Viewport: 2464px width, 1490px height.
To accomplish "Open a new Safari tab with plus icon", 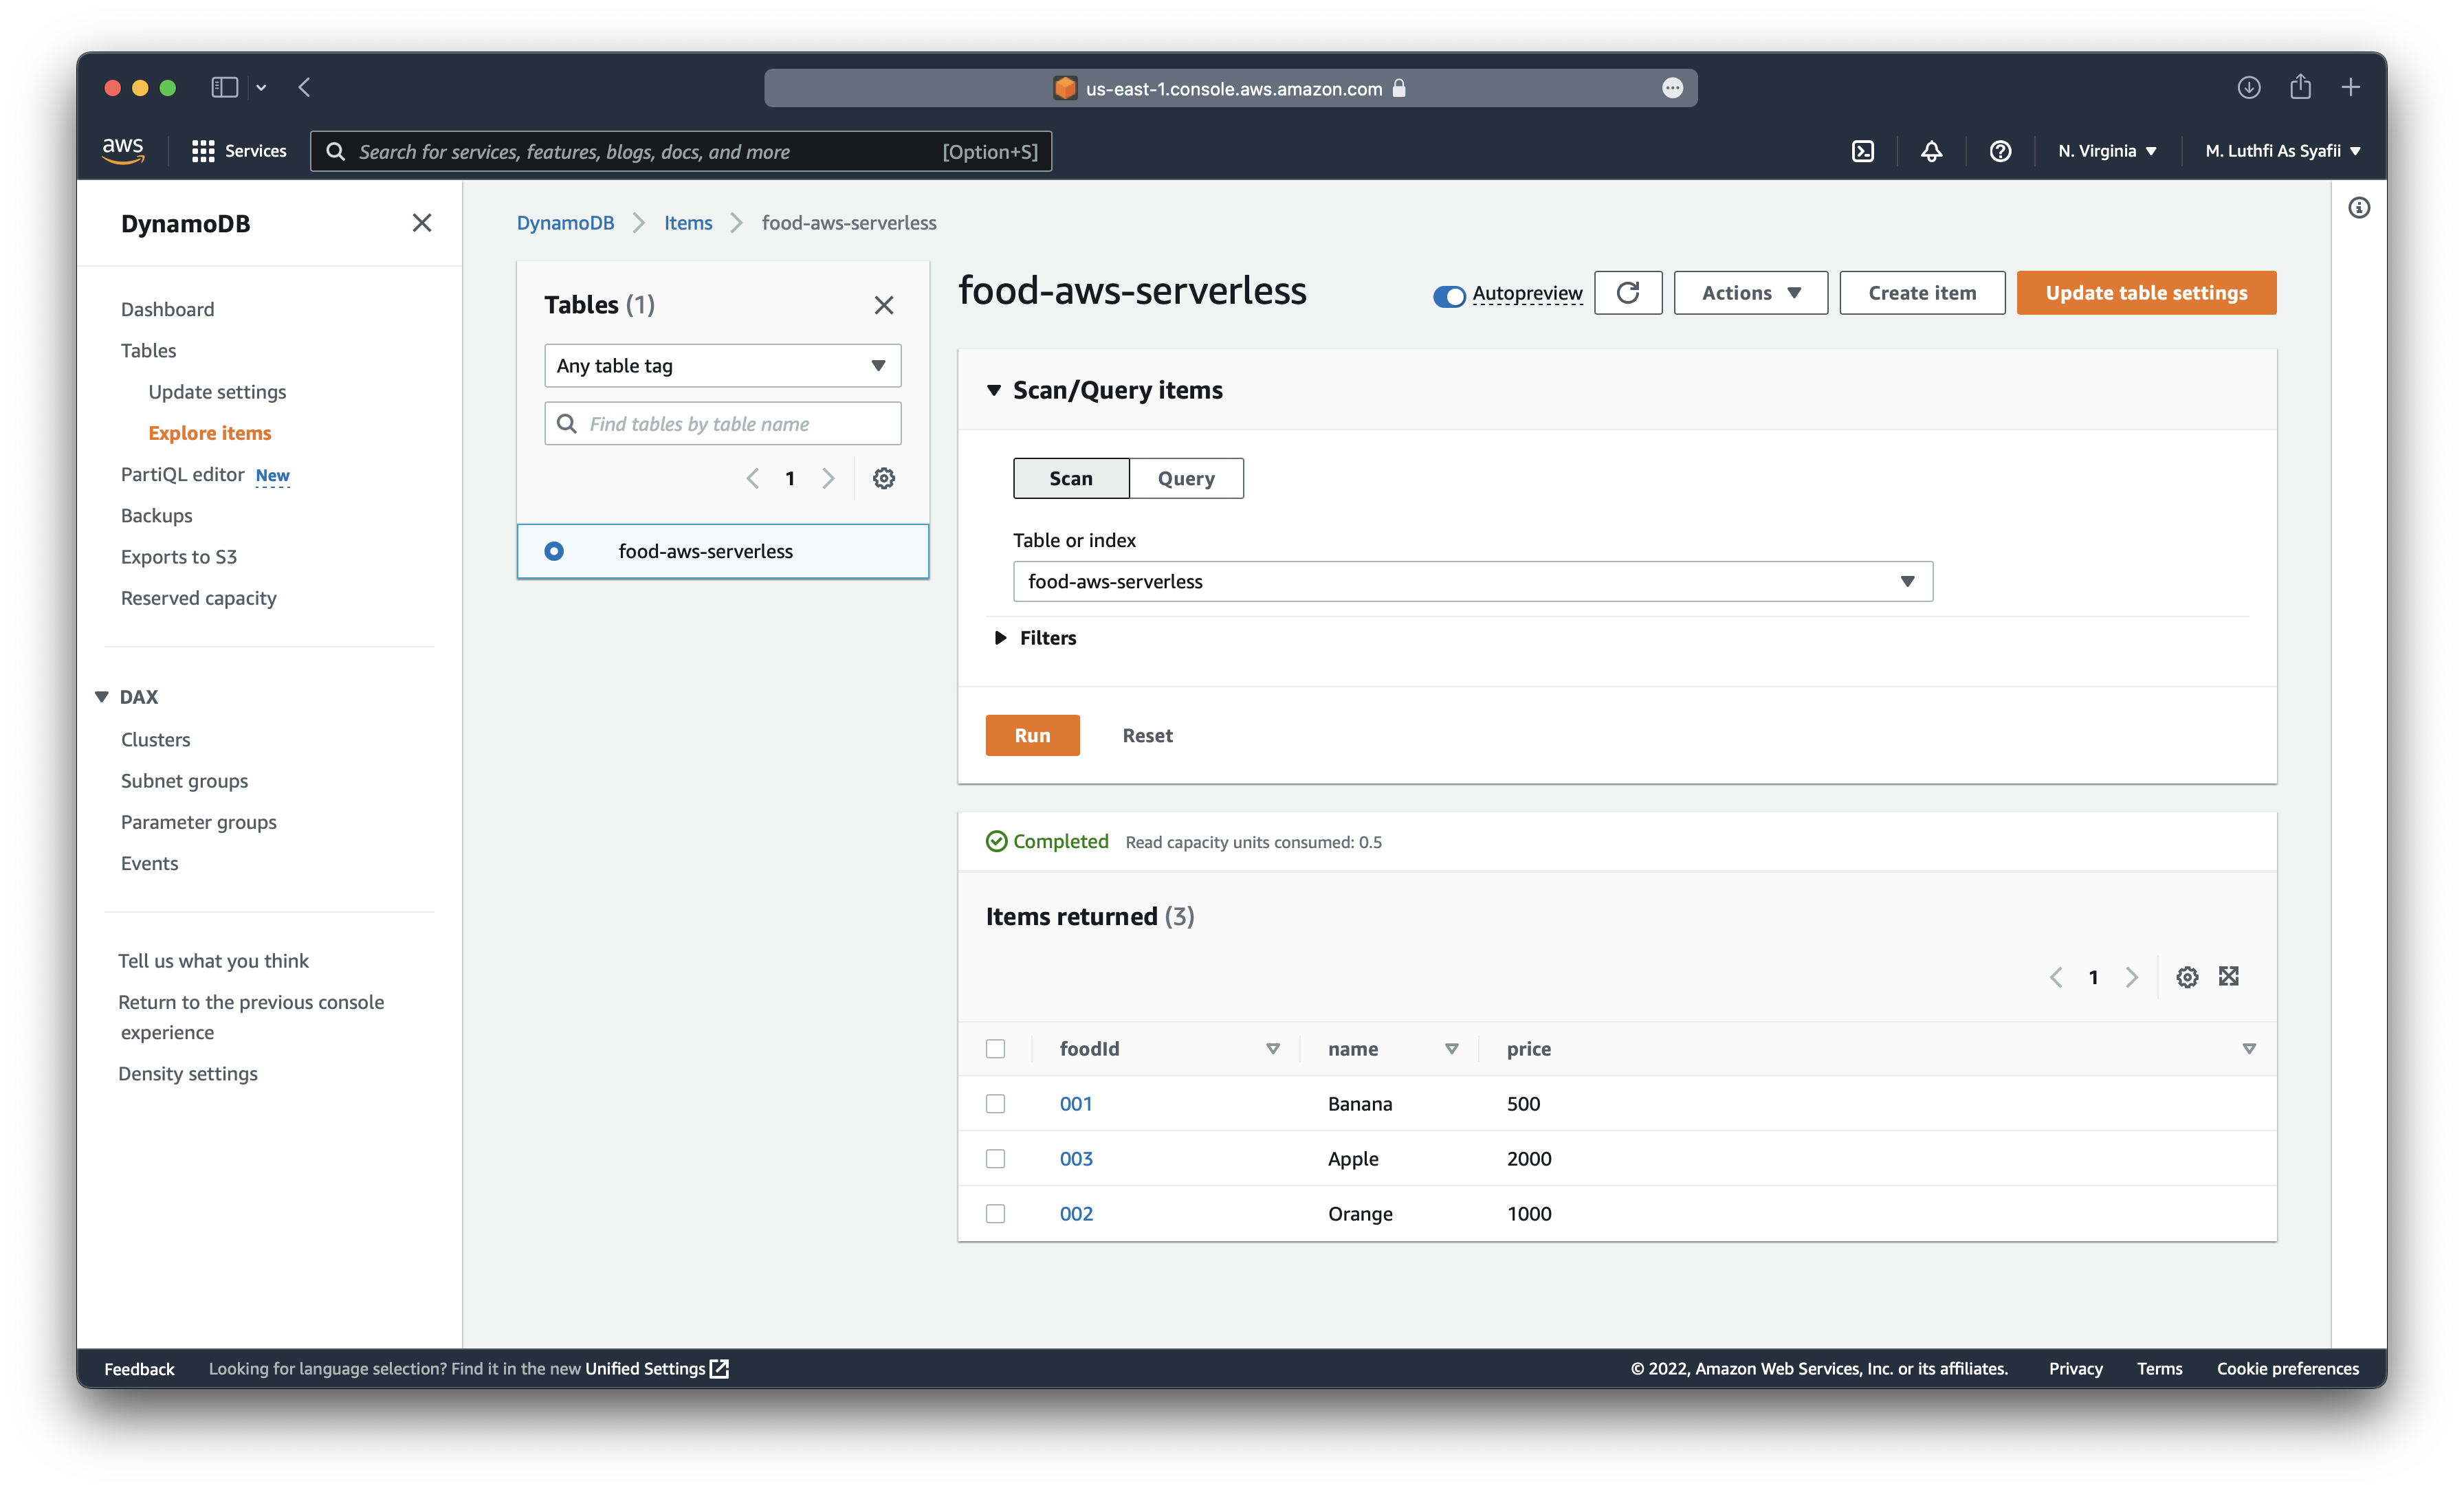I will (2351, 87).
